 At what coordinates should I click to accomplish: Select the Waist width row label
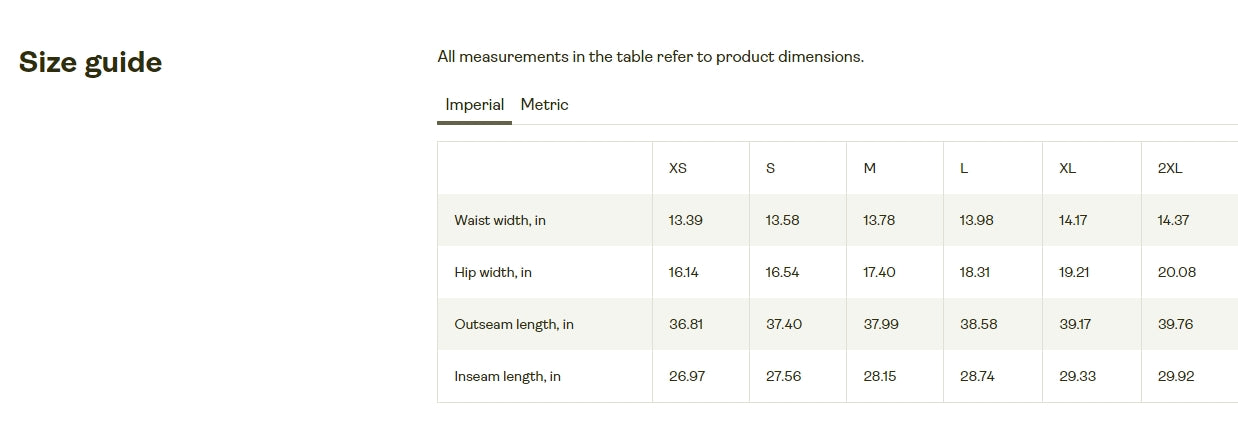(500, 220)
